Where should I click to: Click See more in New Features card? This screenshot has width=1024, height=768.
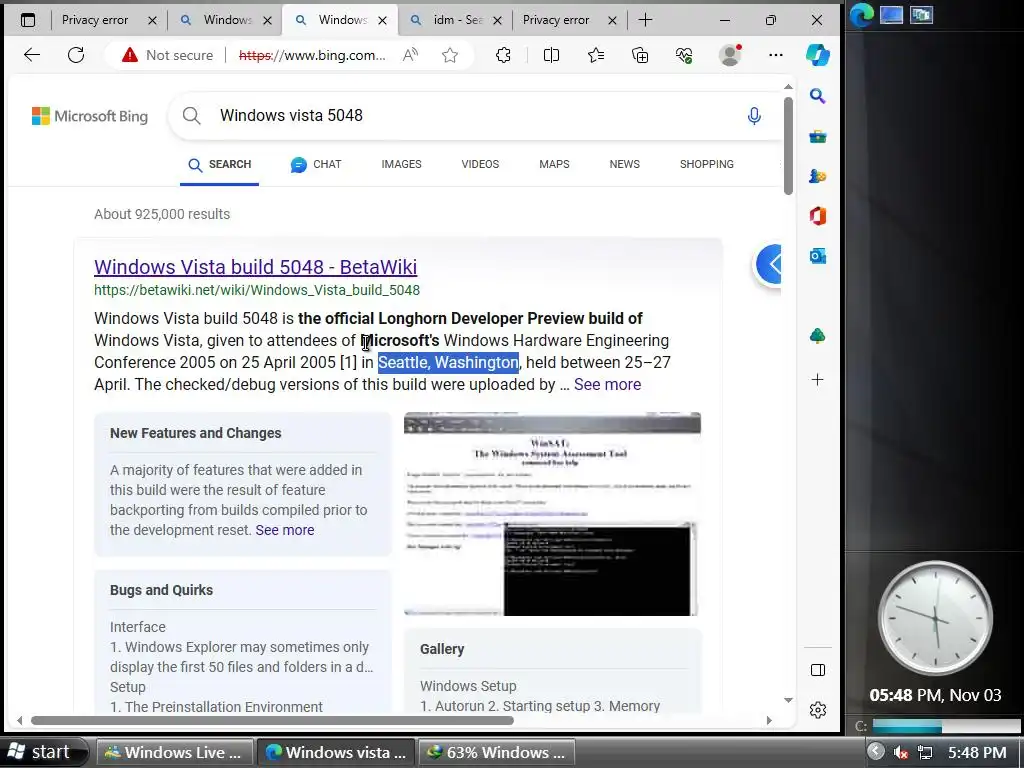pos(285,530)
